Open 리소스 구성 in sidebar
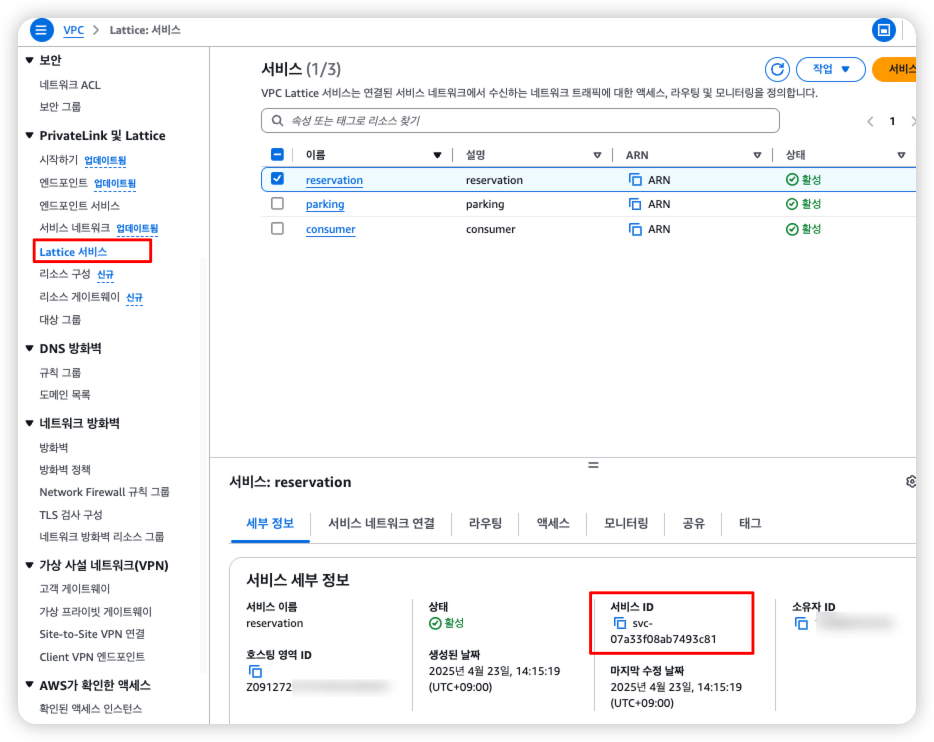Image resolution: width=934 pixels, height=742 pixels. point(64,274)
